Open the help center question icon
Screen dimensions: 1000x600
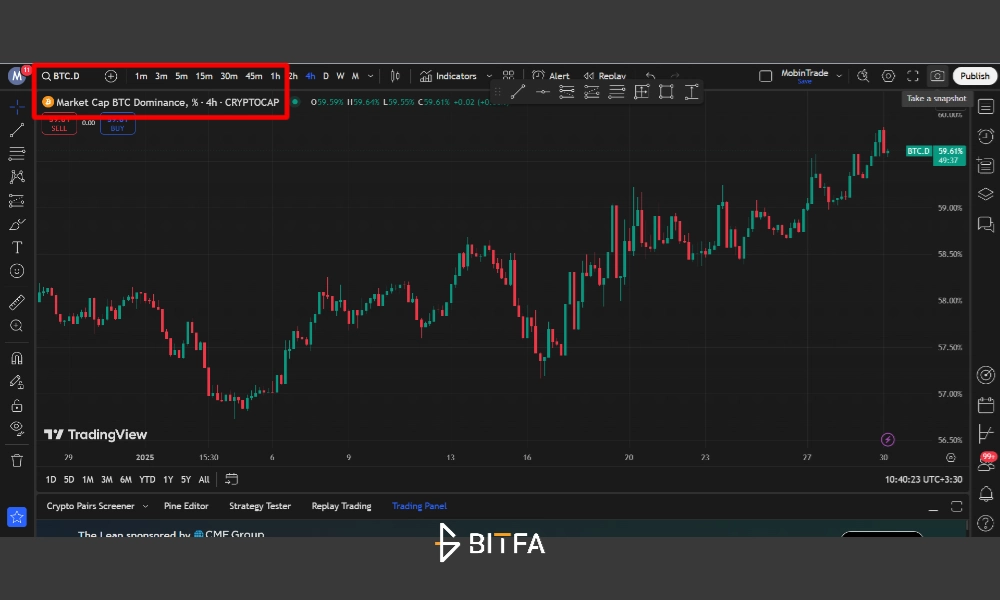(985, 523)
